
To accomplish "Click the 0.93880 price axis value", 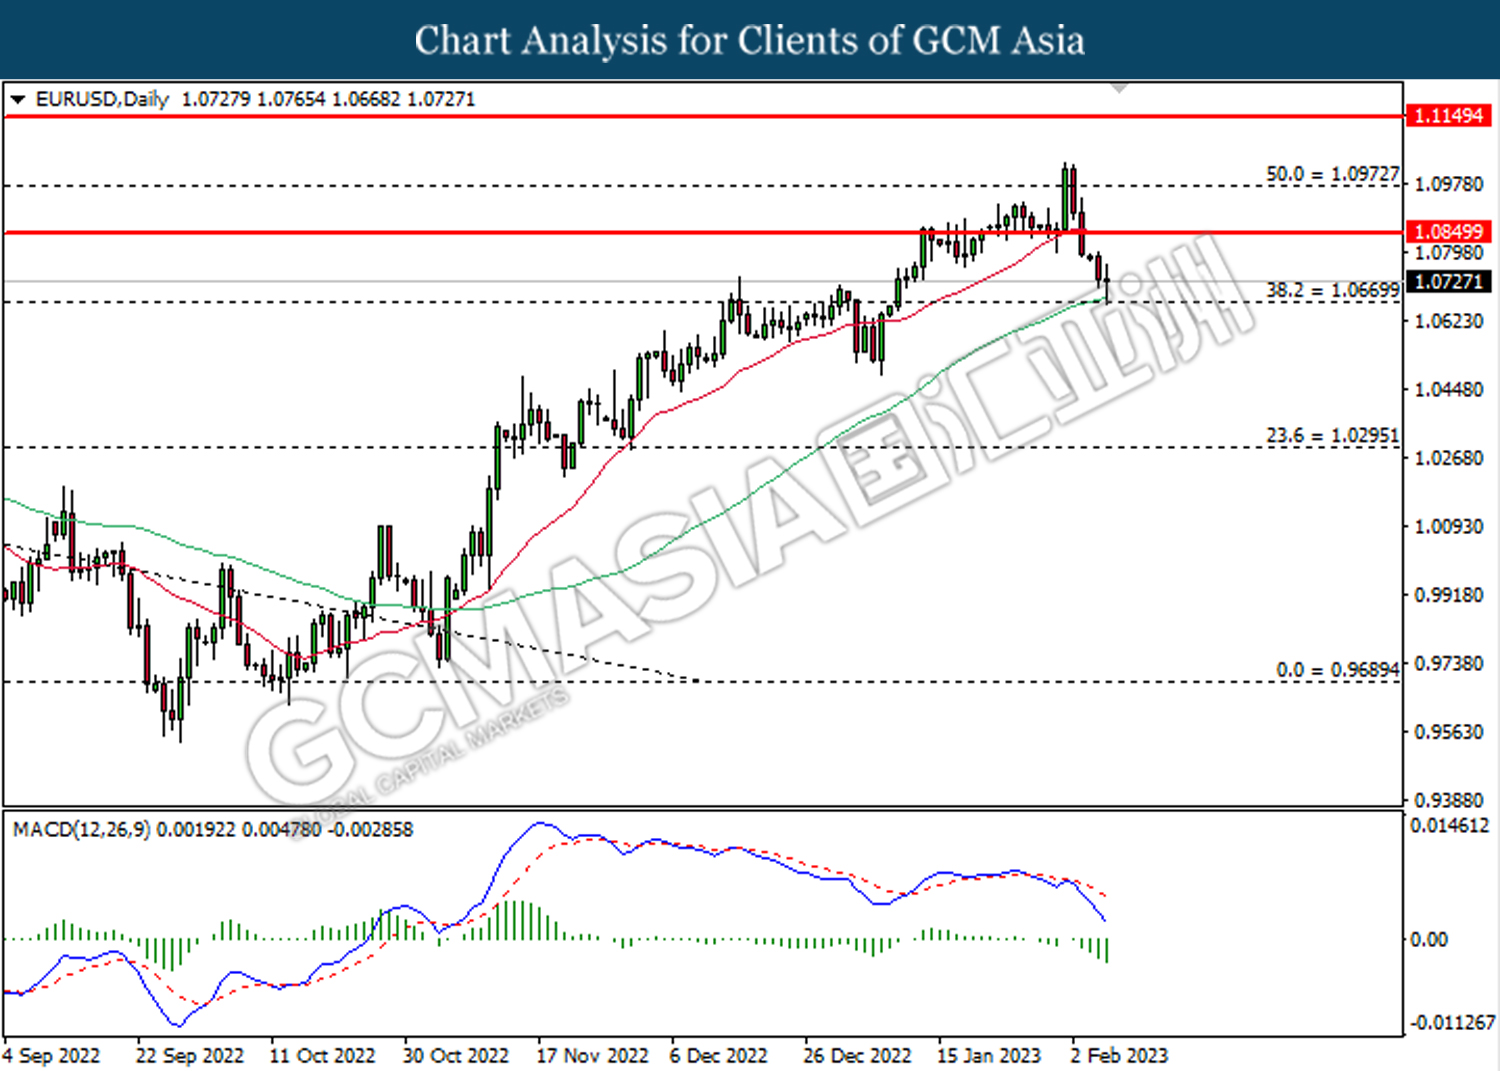I will pyautogui.click(x=1449, y=800).
